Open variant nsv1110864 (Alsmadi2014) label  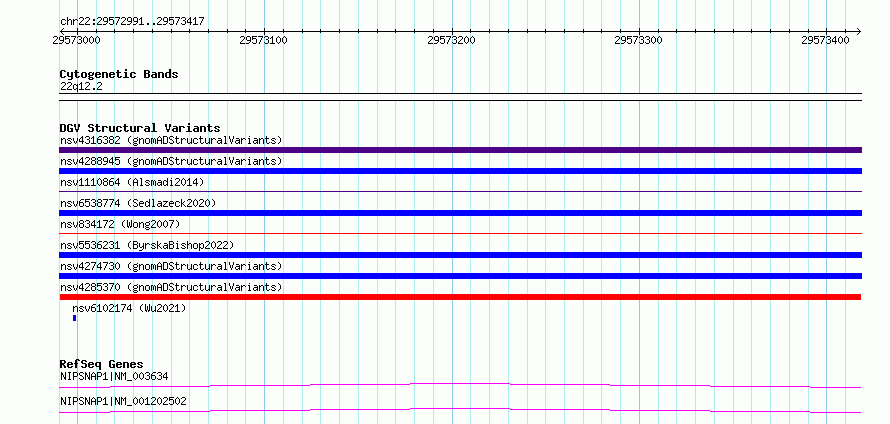tap(132, 182)
